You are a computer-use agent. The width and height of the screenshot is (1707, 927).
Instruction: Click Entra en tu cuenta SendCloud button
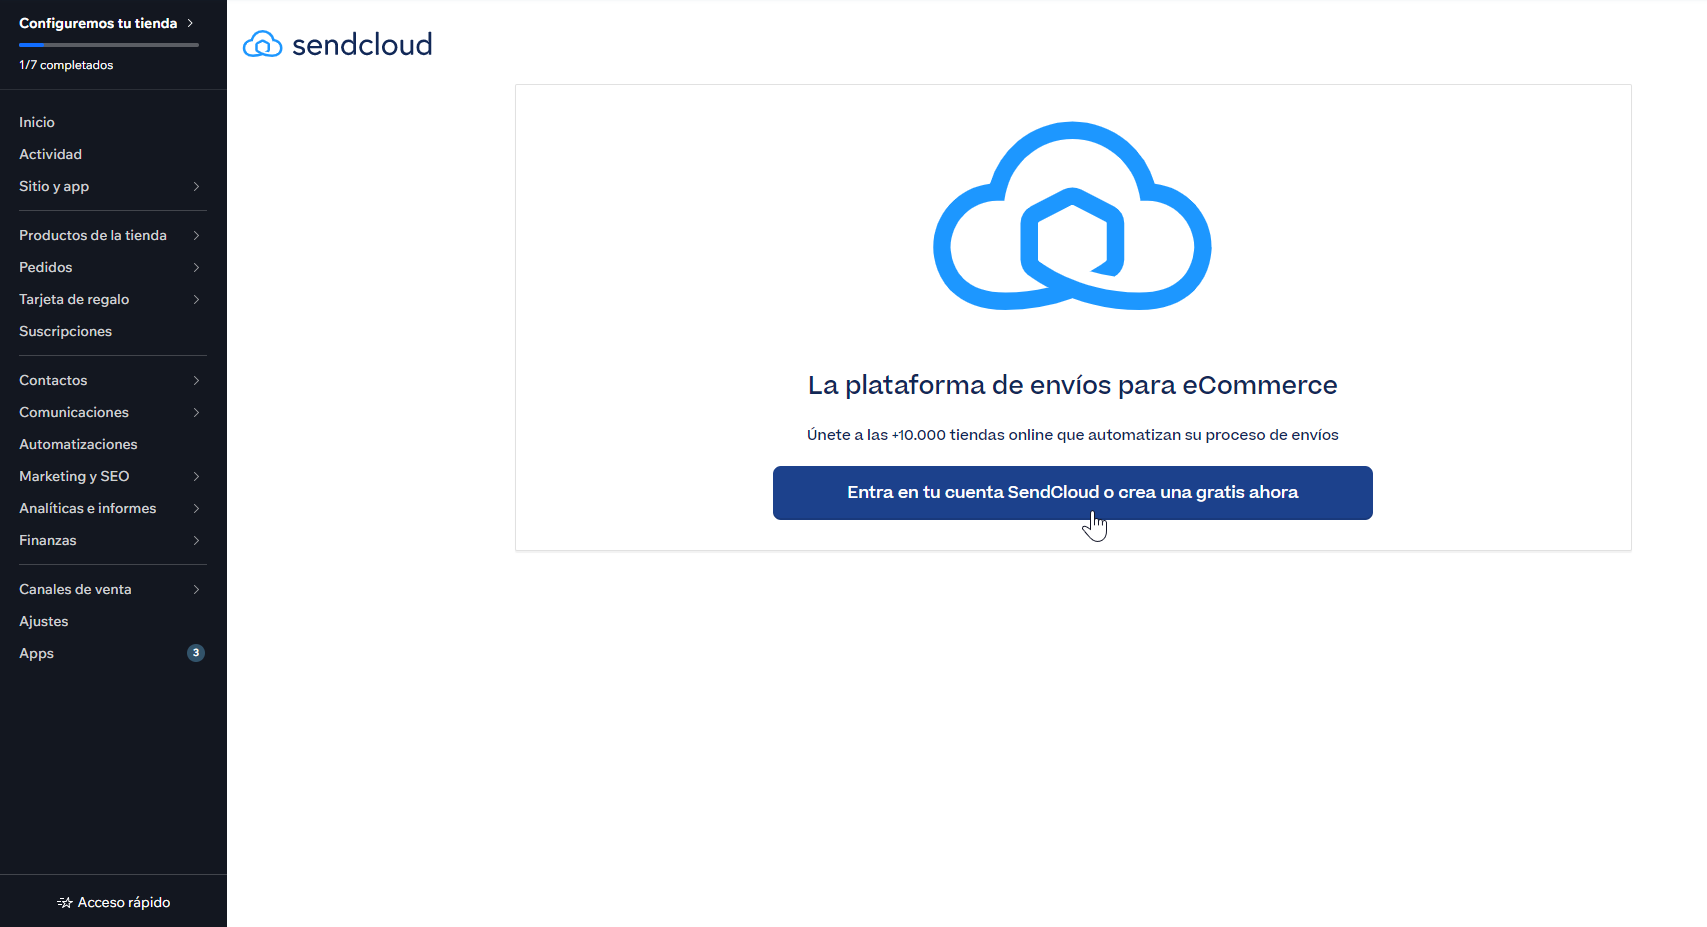point(1072,493)
